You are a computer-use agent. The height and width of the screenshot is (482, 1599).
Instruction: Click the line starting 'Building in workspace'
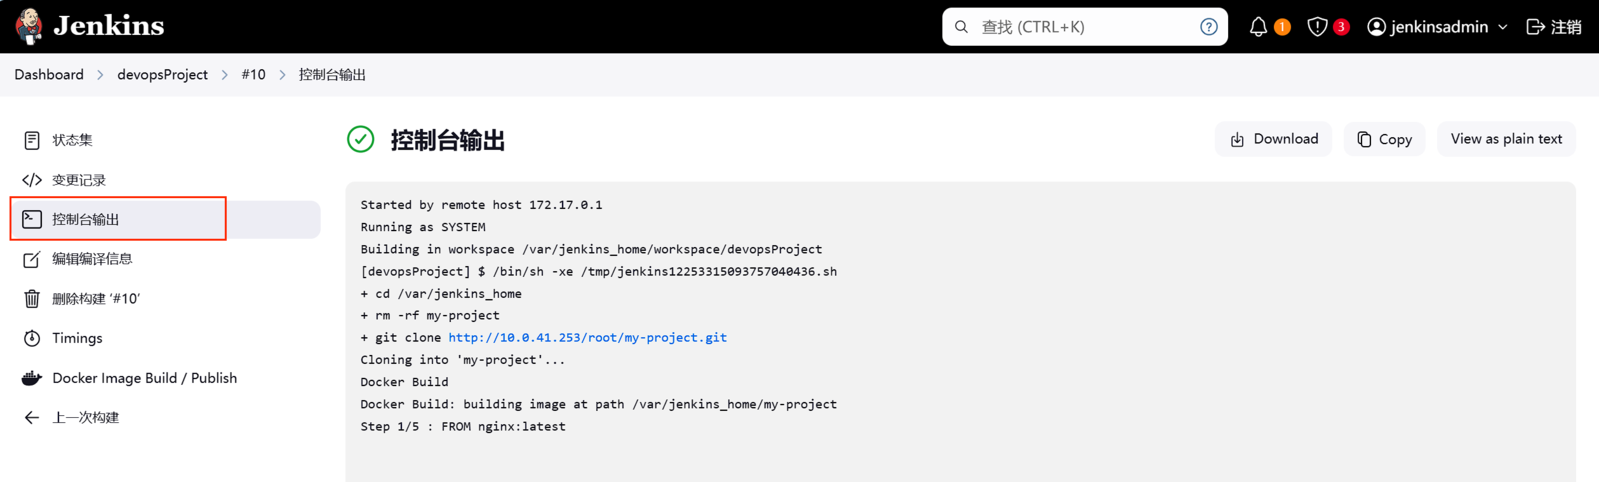pos(591,249)
